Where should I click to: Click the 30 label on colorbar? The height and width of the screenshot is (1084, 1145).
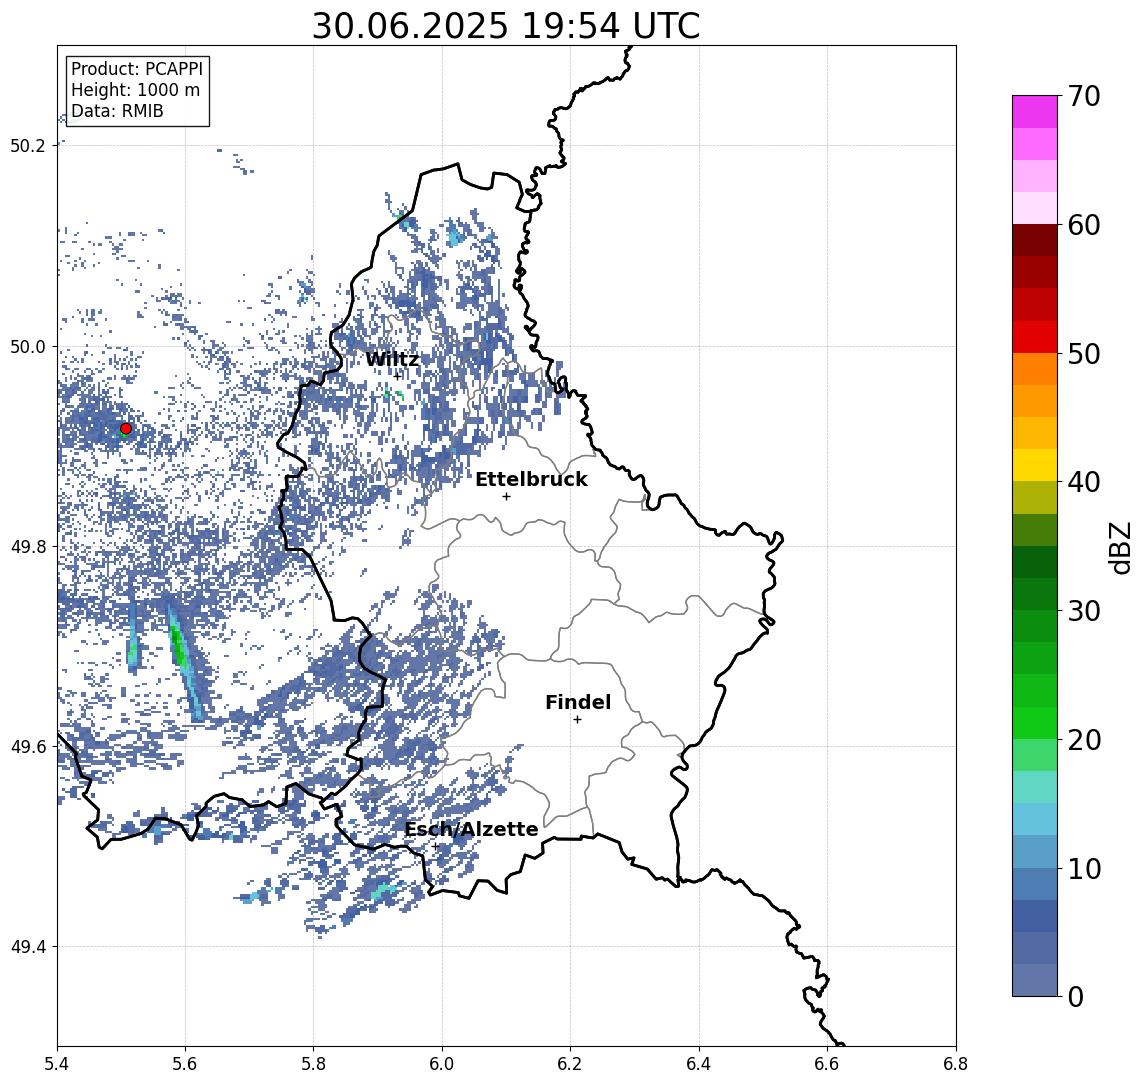click(x=1084, y=611)
